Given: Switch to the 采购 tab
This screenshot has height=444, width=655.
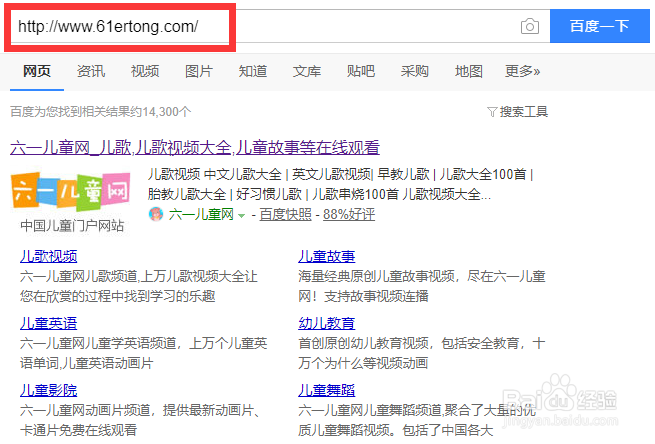Looking at the screenshot, I should pos(414,71).
